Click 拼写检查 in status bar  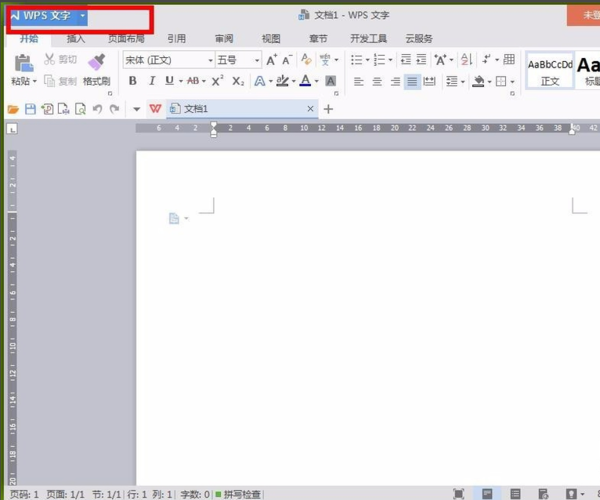(x=238, y=494)
